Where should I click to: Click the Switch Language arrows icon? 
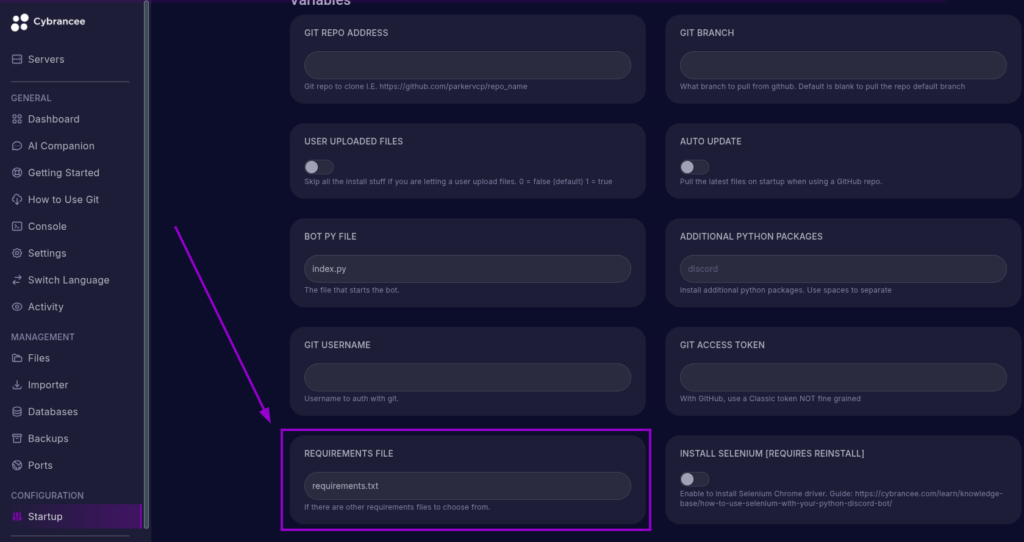pos(17,281)
